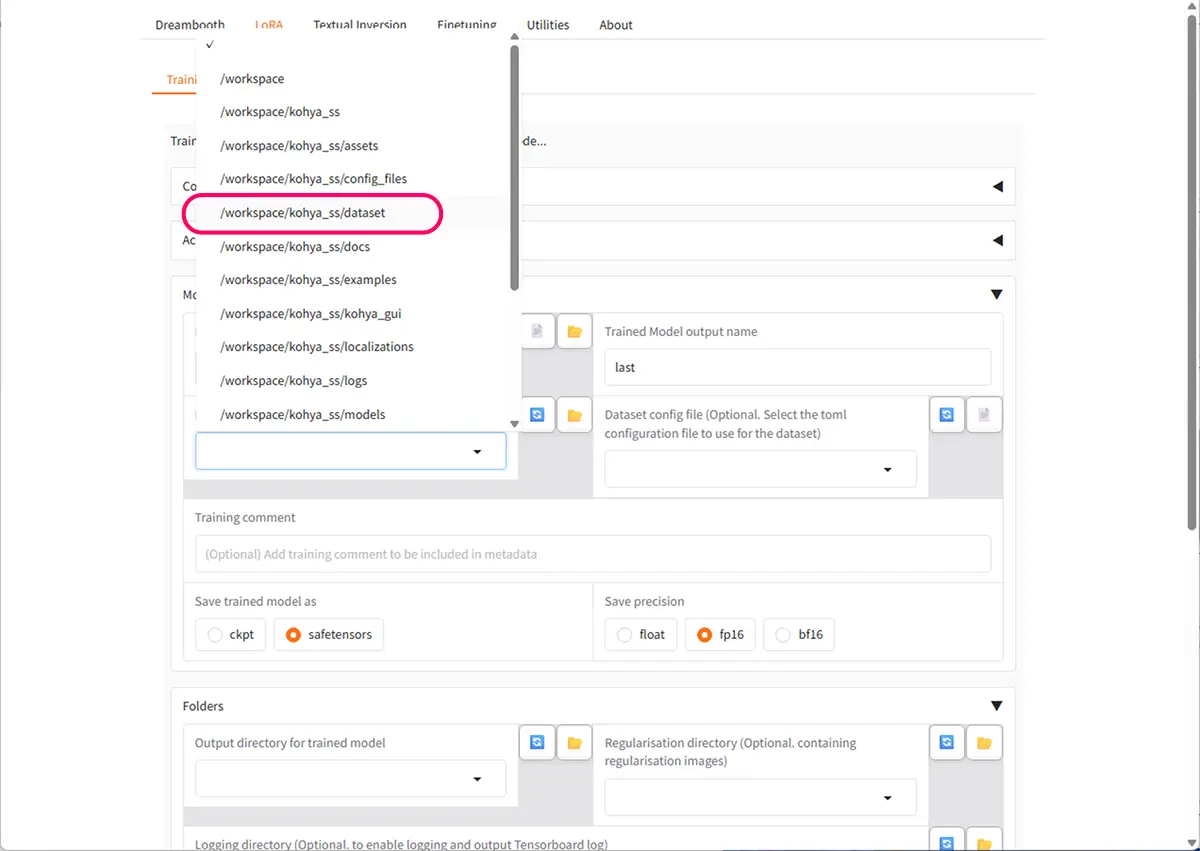Image resolution: width=1200 pixels, height=851 pixels.
Task: Refresh the Output directory for trained model list
Action: (x=537, y=743)
